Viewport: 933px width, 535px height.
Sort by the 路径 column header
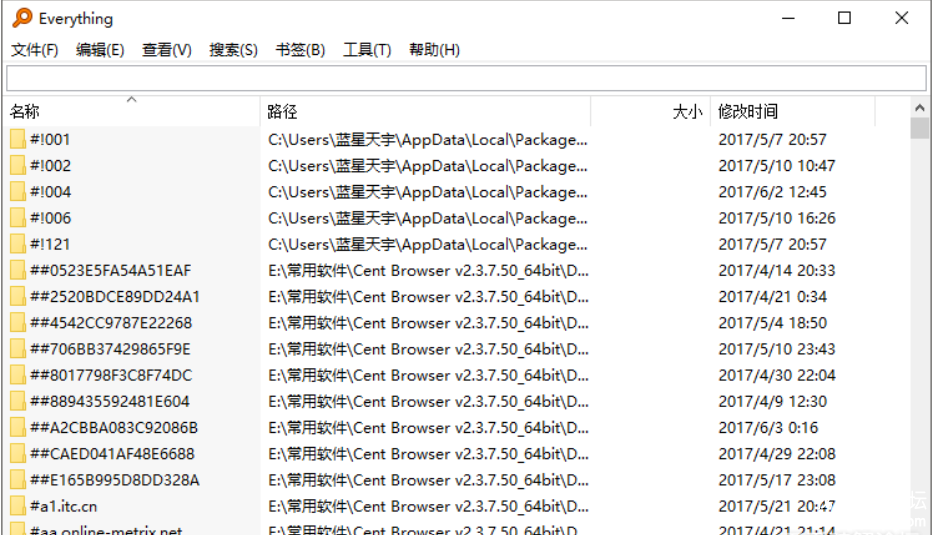[x=425, y=111]
